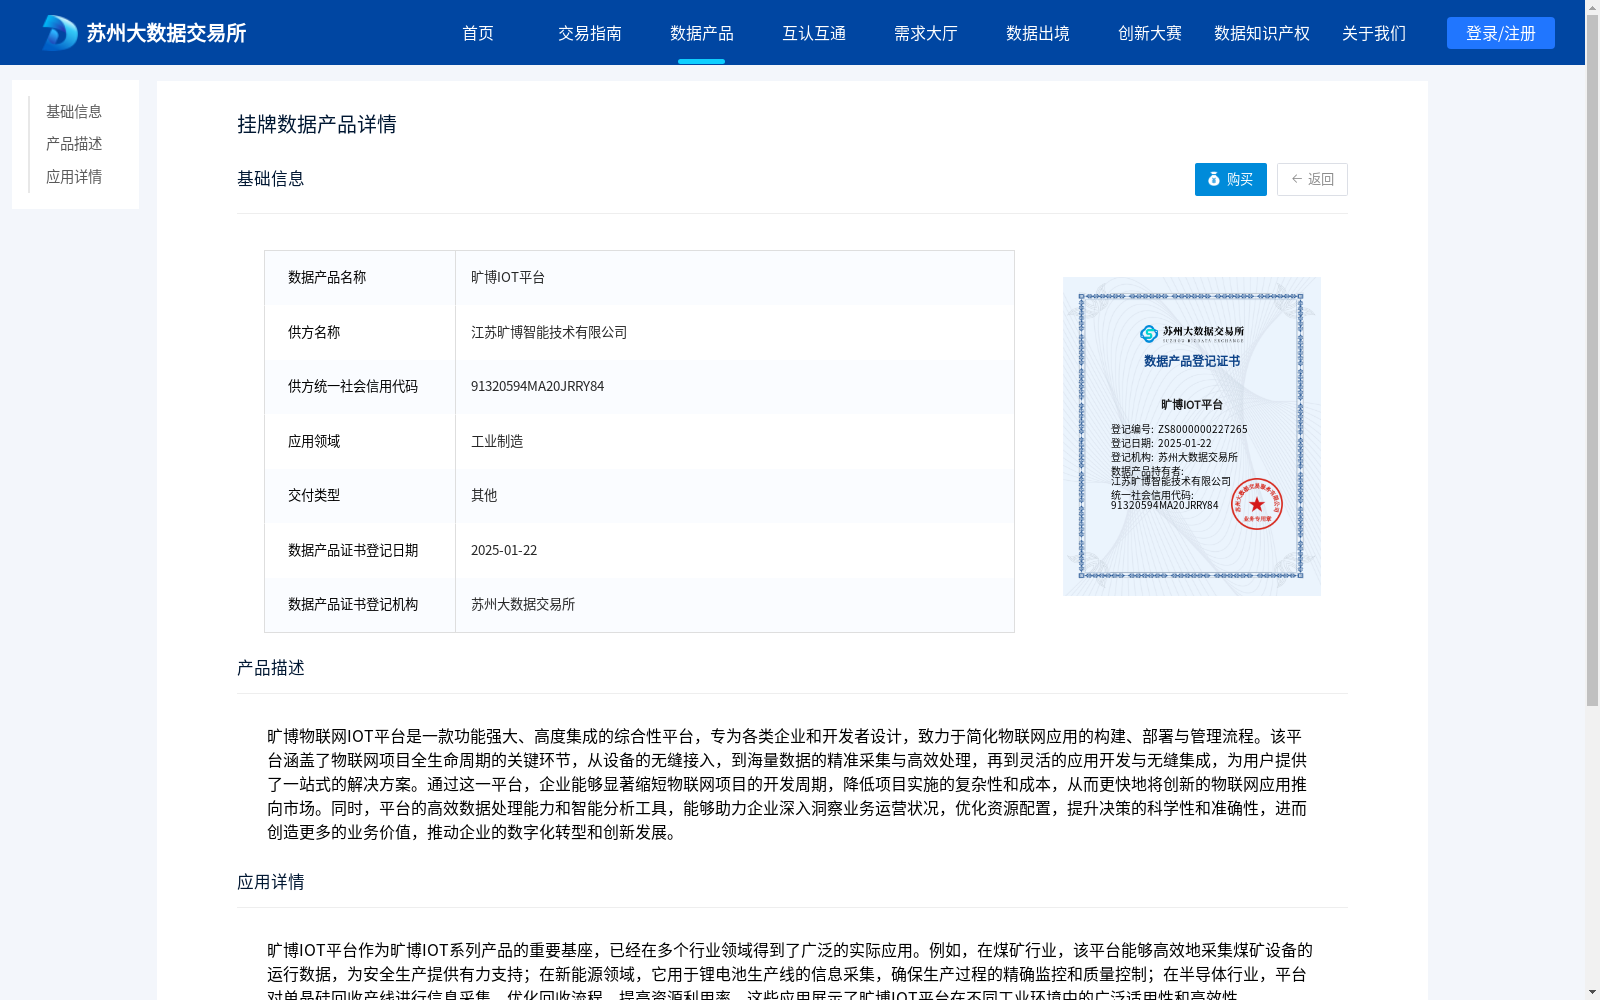Click the 购买 button
The image size is (1600, 1000).
point(1231,179)
